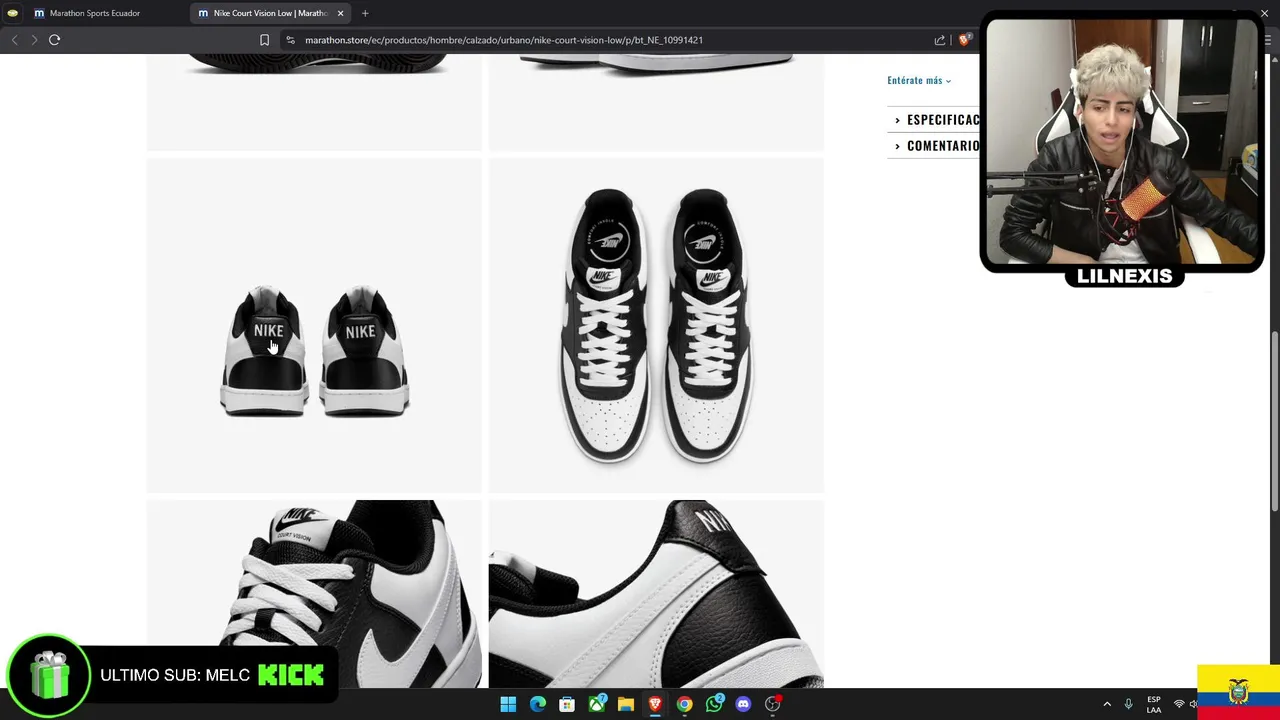
Task: Switch to the Marathon Sports Ecuador tab
Action: coord(95,13)
